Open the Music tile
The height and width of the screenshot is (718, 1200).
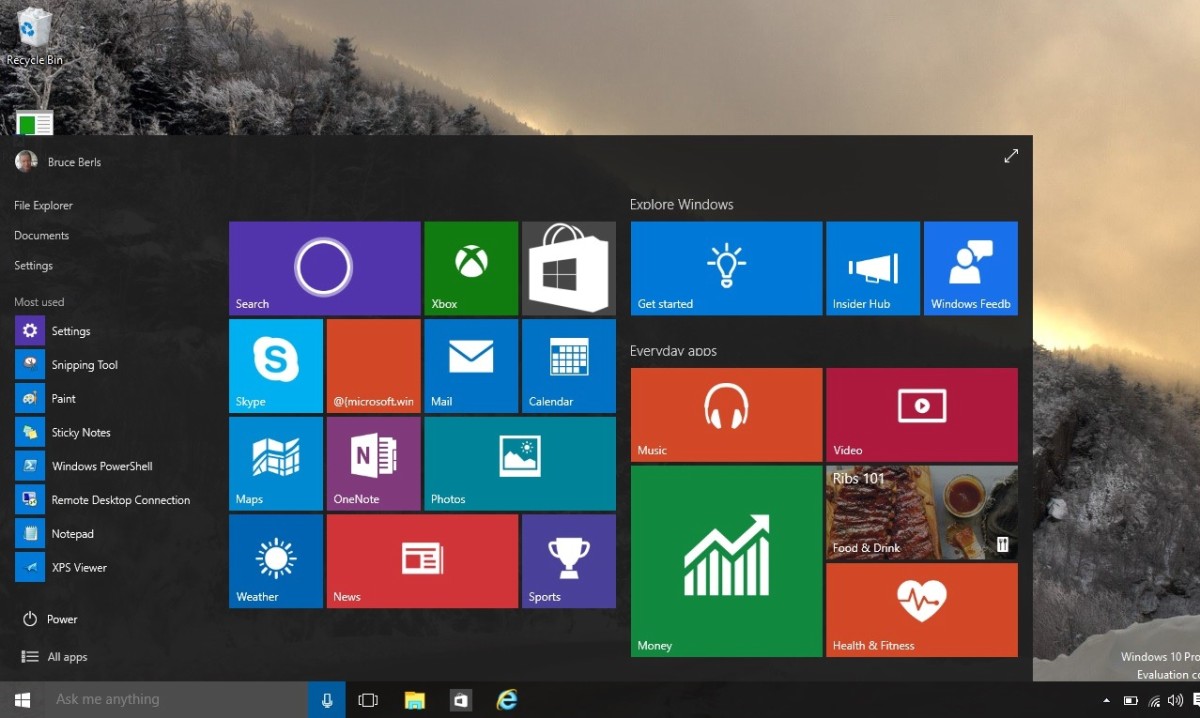coord(726,414)
